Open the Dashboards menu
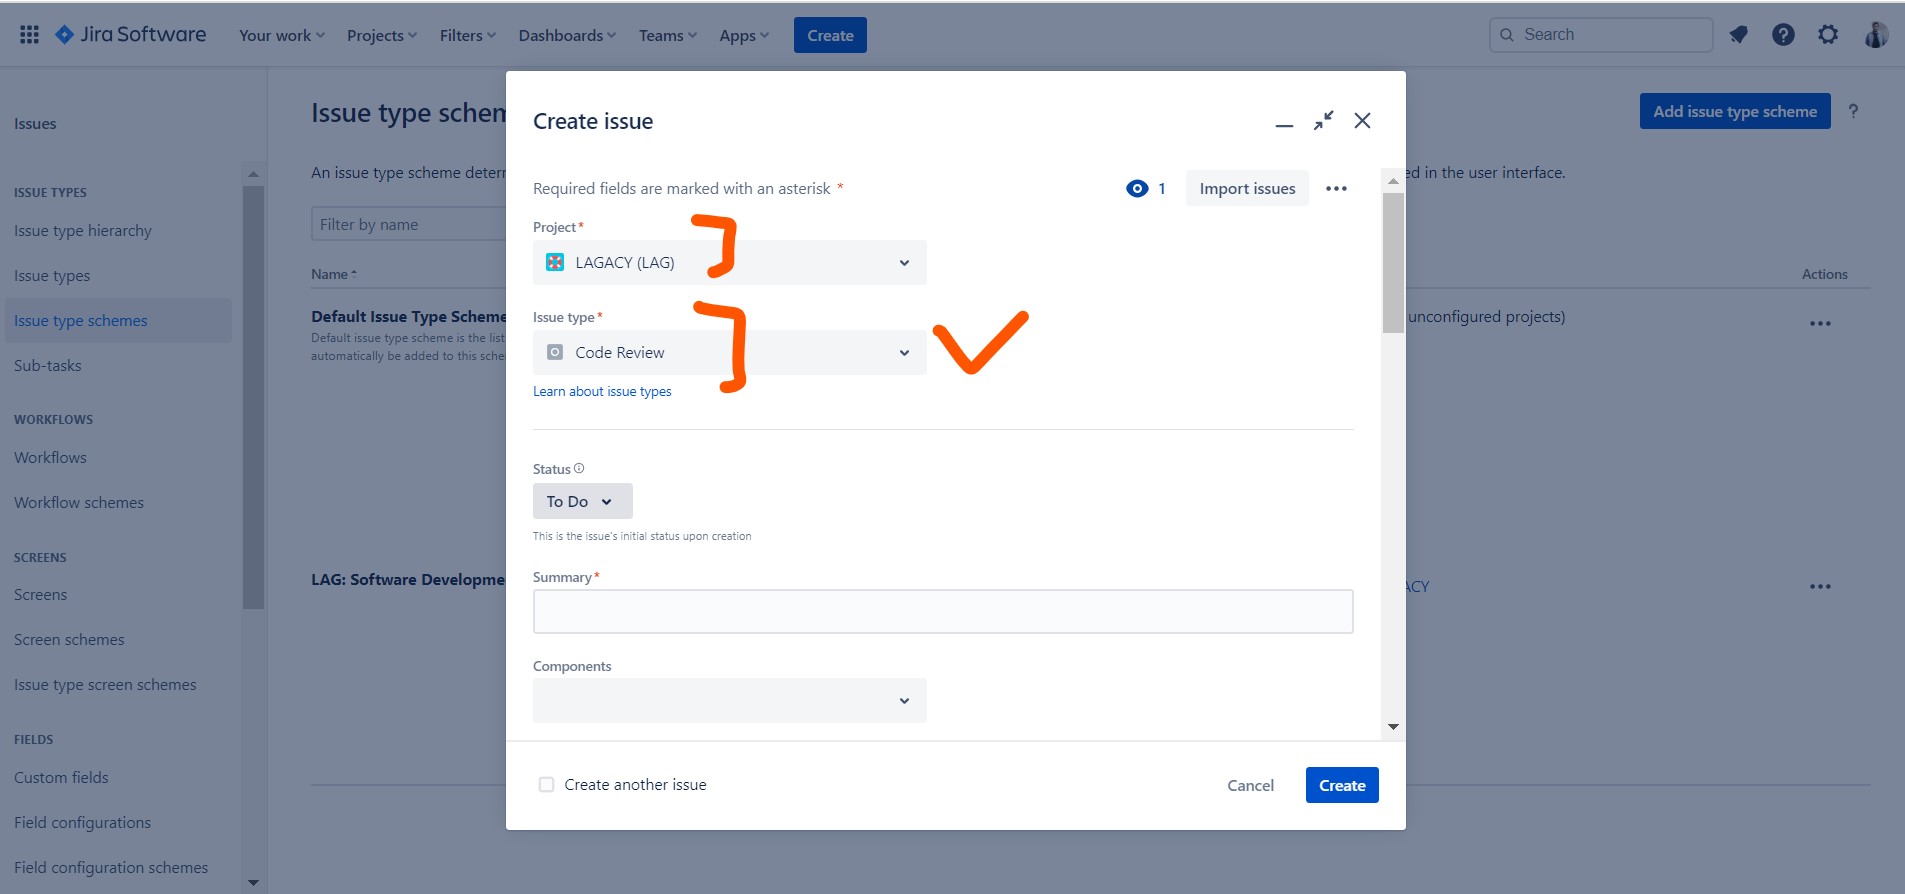 pos(566,36)
